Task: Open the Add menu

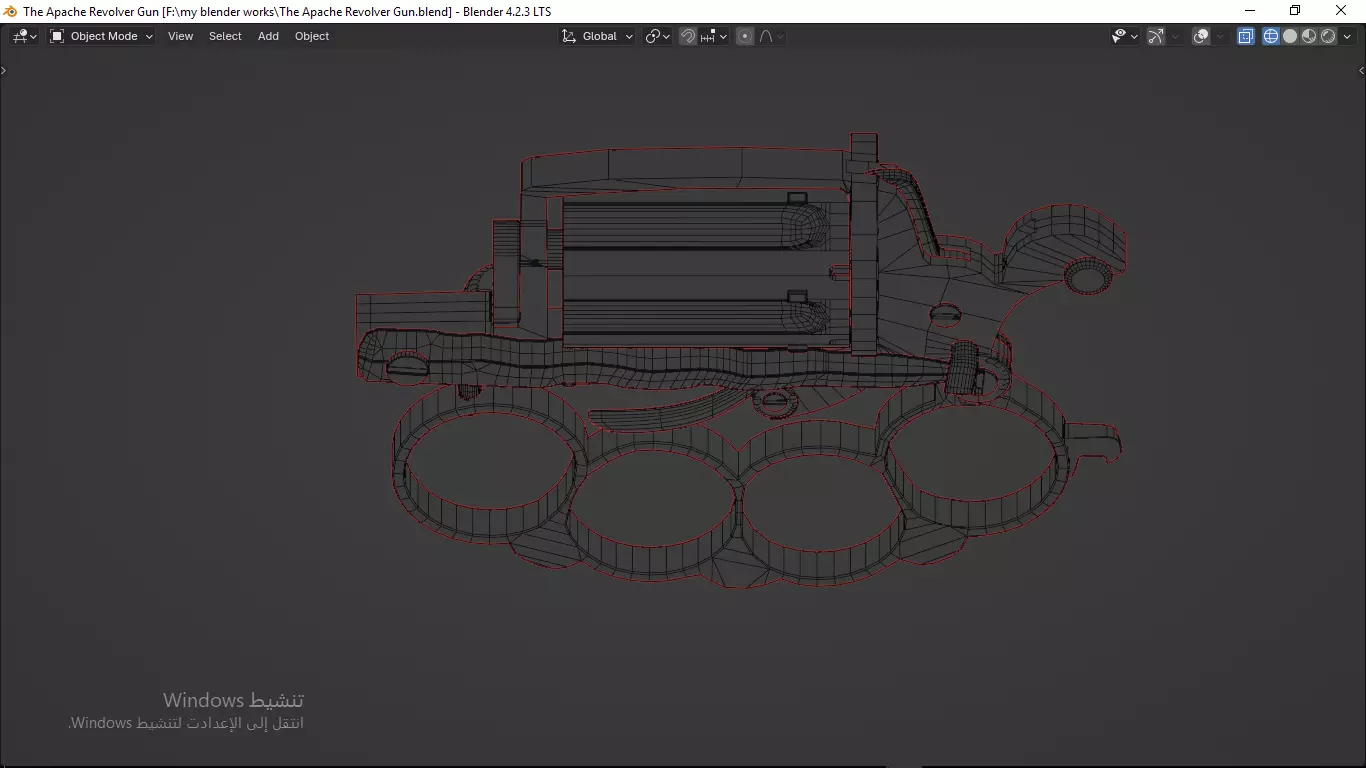Action: (268, 36)
